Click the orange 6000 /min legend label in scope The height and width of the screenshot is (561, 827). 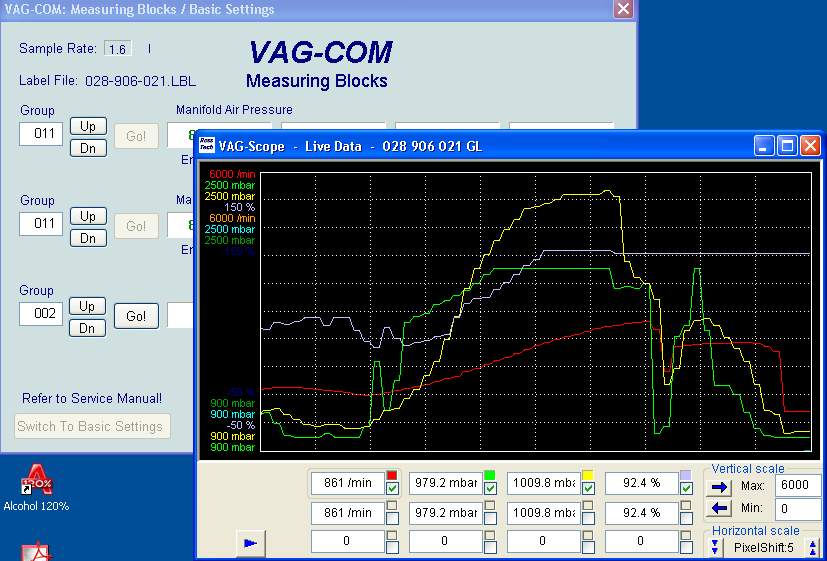point(232,218)
